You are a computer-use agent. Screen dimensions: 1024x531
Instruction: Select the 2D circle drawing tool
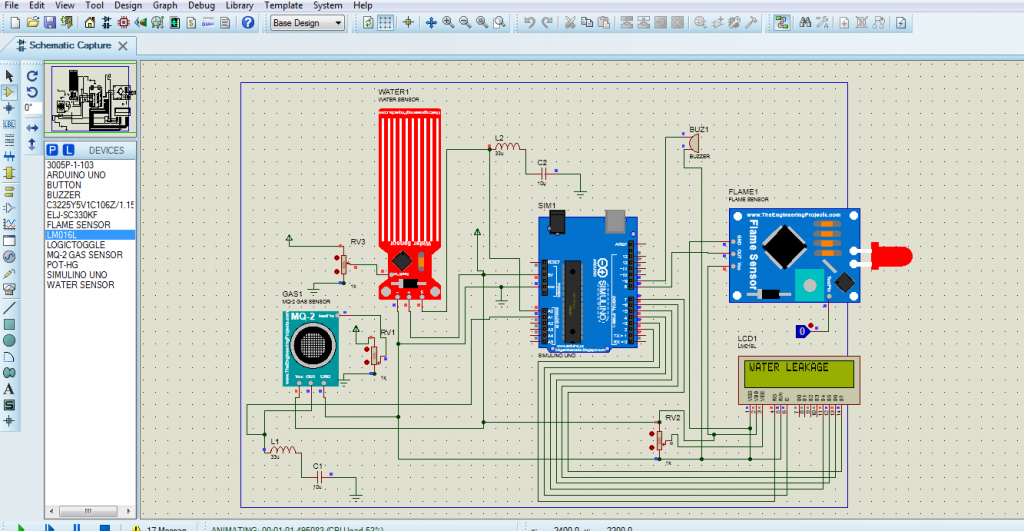[9, 340]
